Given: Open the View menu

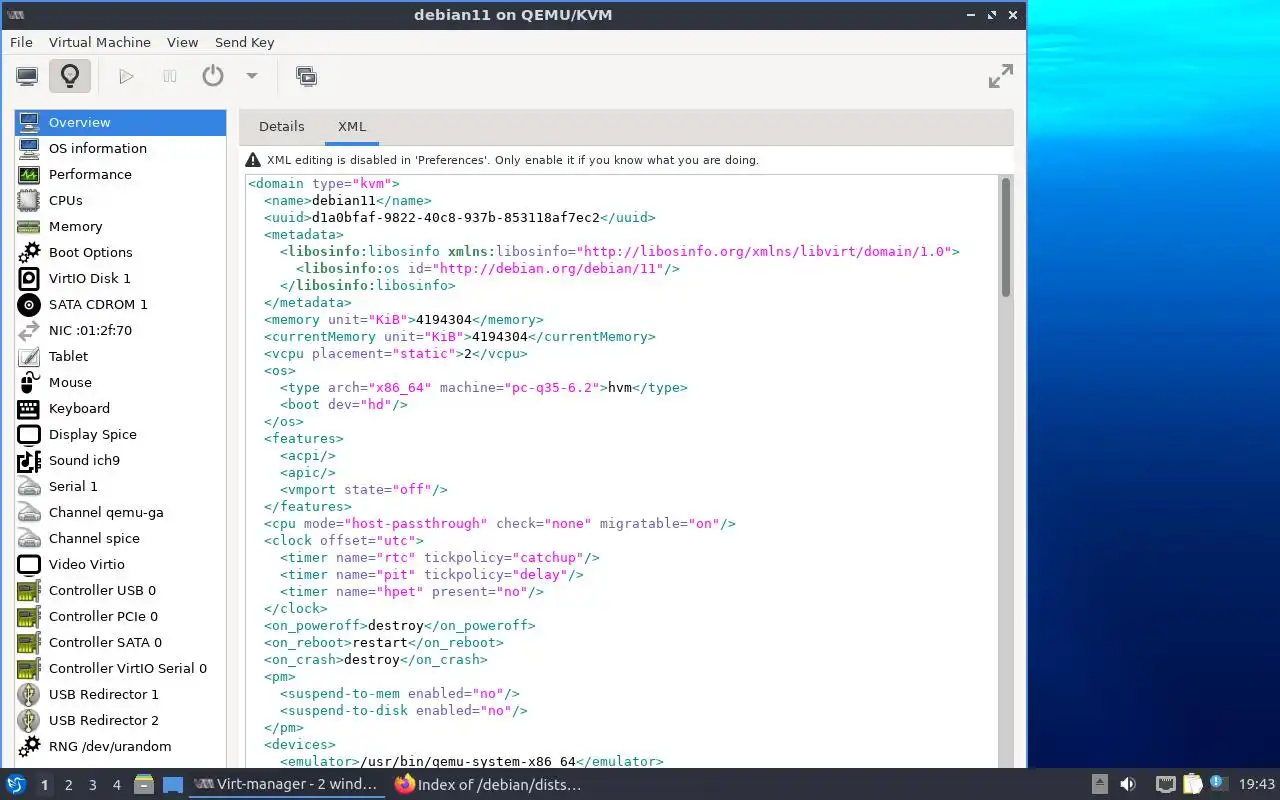Looking at the screenshot, I should click(183, 42).
